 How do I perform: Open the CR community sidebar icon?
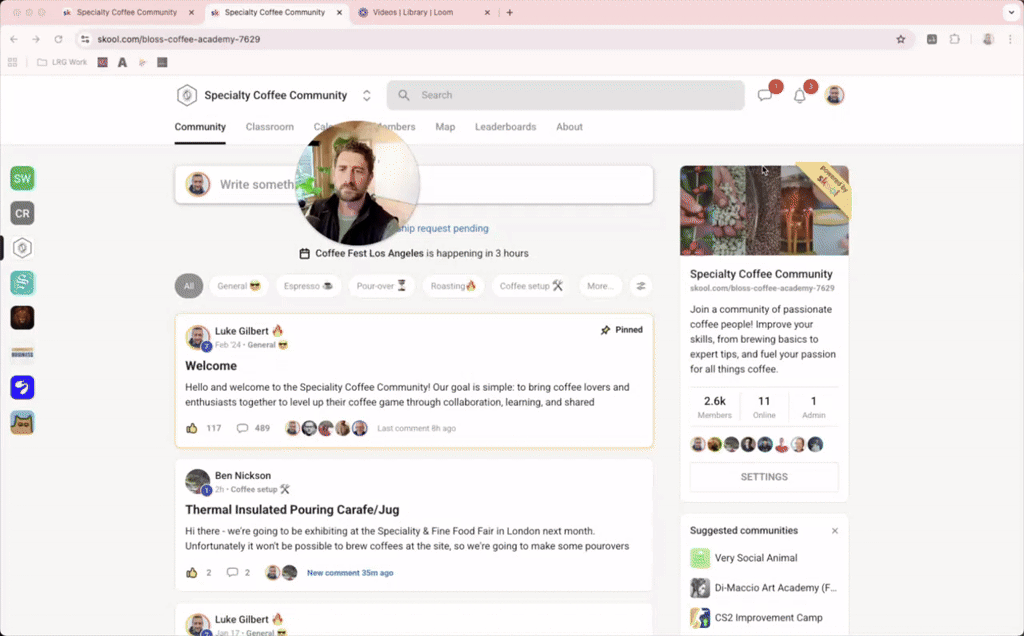22,214
